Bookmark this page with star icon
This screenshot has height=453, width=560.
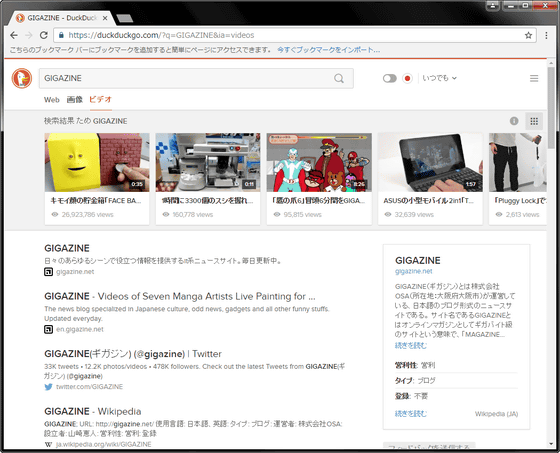point(528,35)
